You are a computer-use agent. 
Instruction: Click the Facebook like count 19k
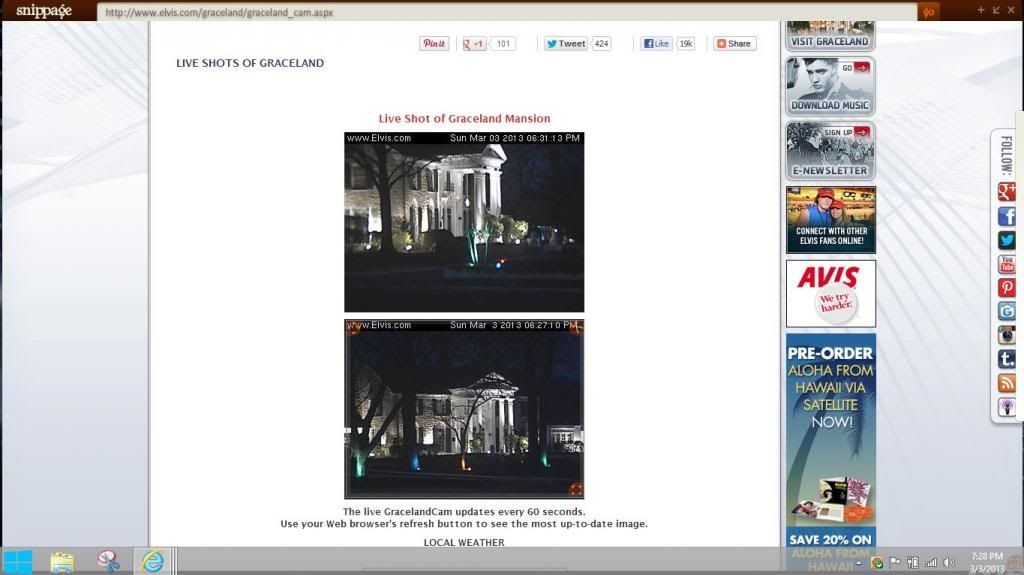click(686, 44)
